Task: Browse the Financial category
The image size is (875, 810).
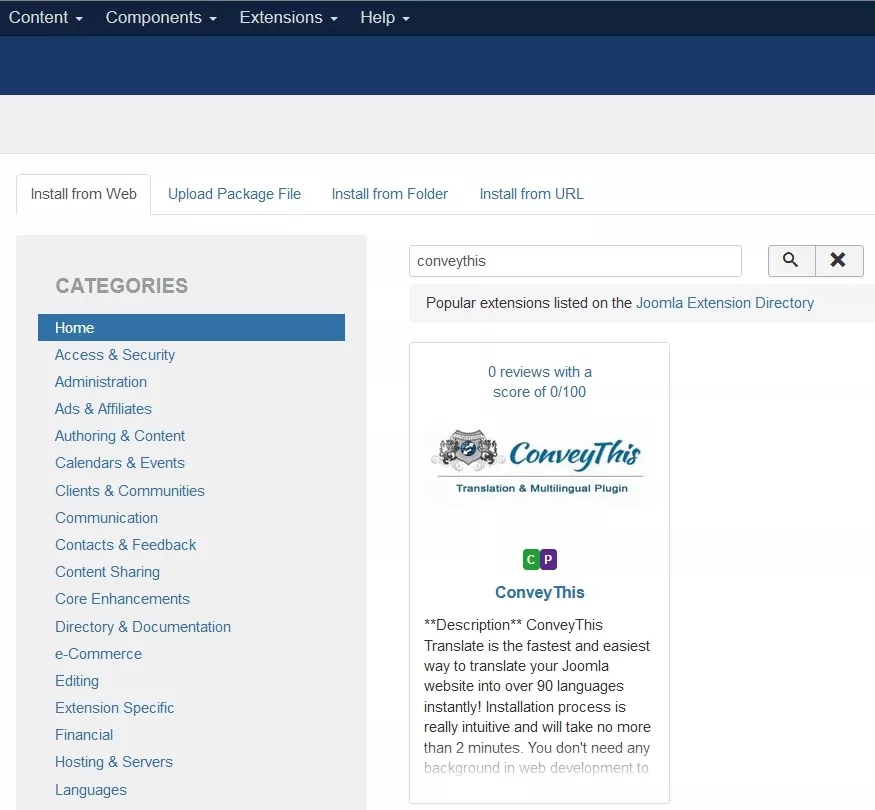Action: click(84, 735)
